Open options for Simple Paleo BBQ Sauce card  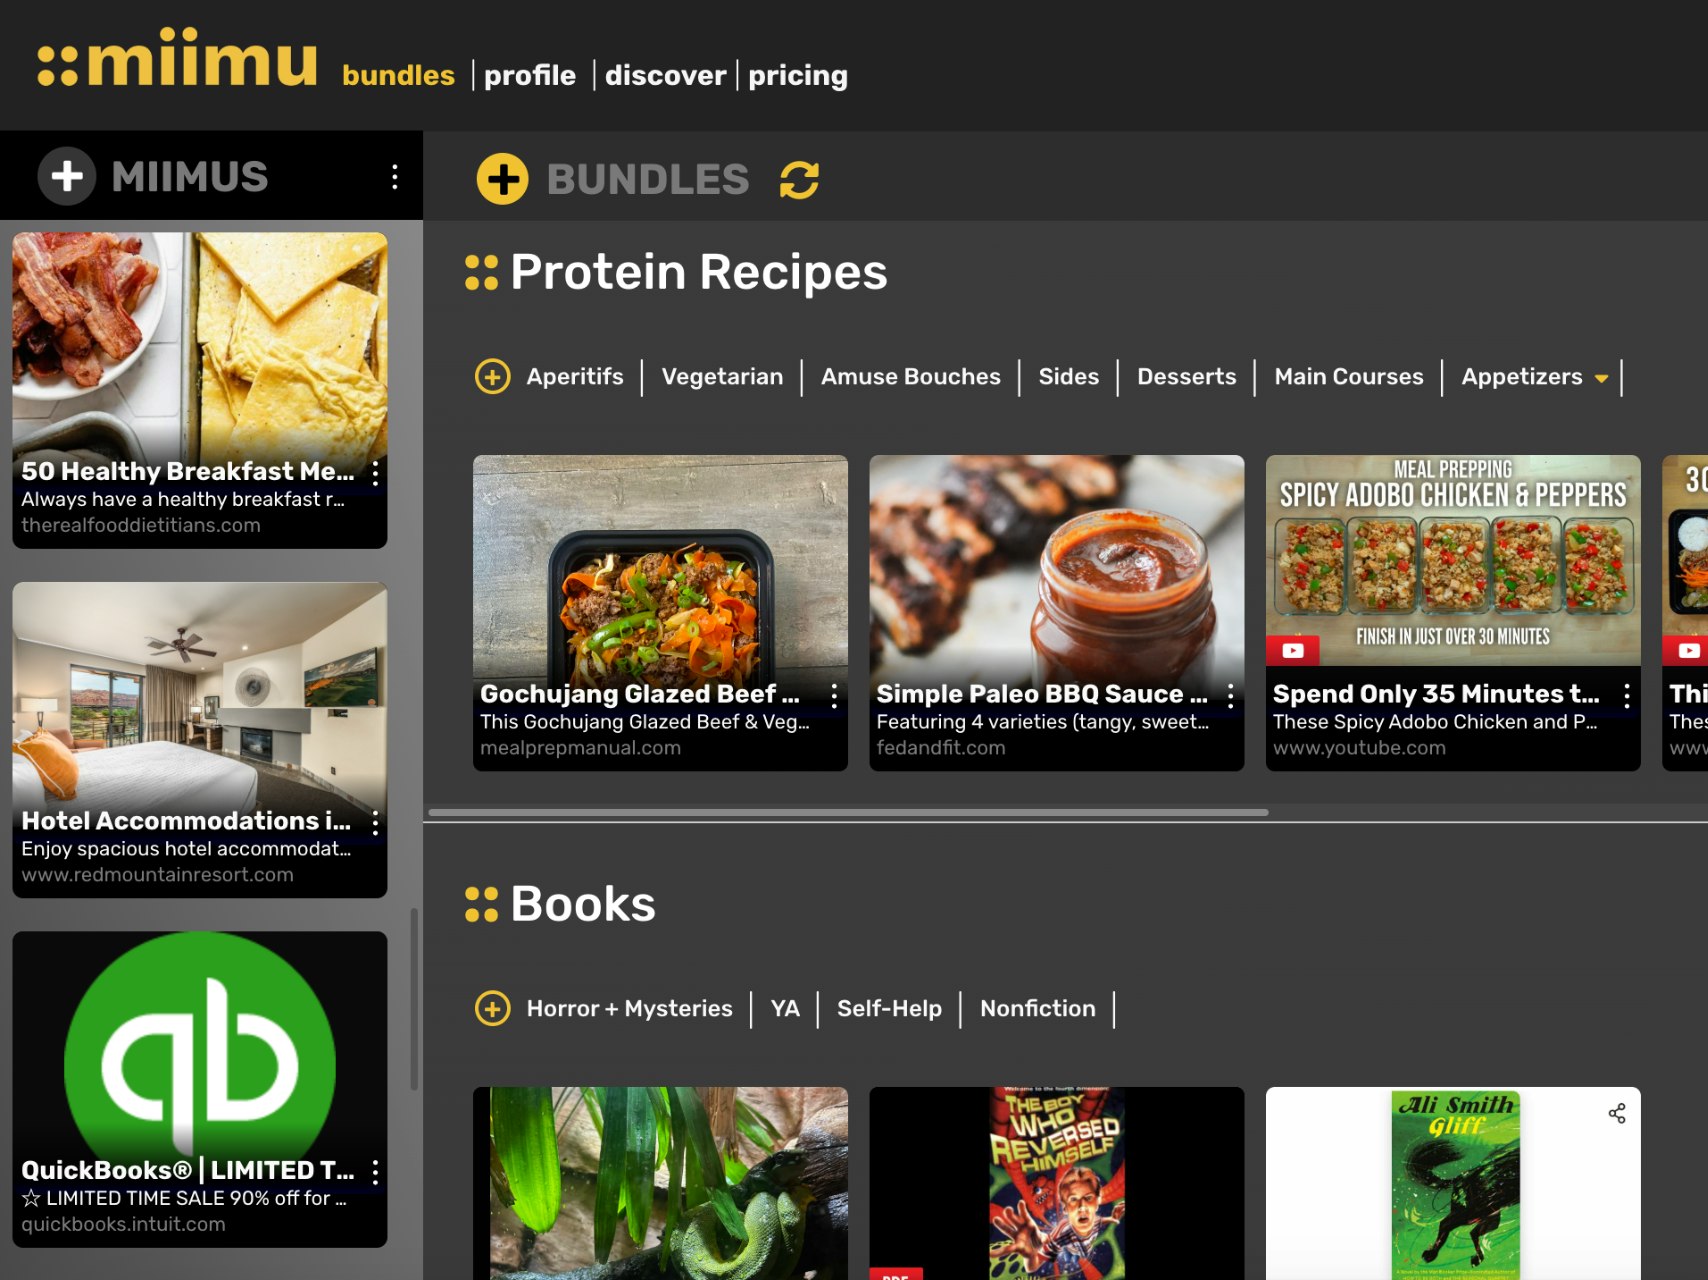[x=1230, y=696]
